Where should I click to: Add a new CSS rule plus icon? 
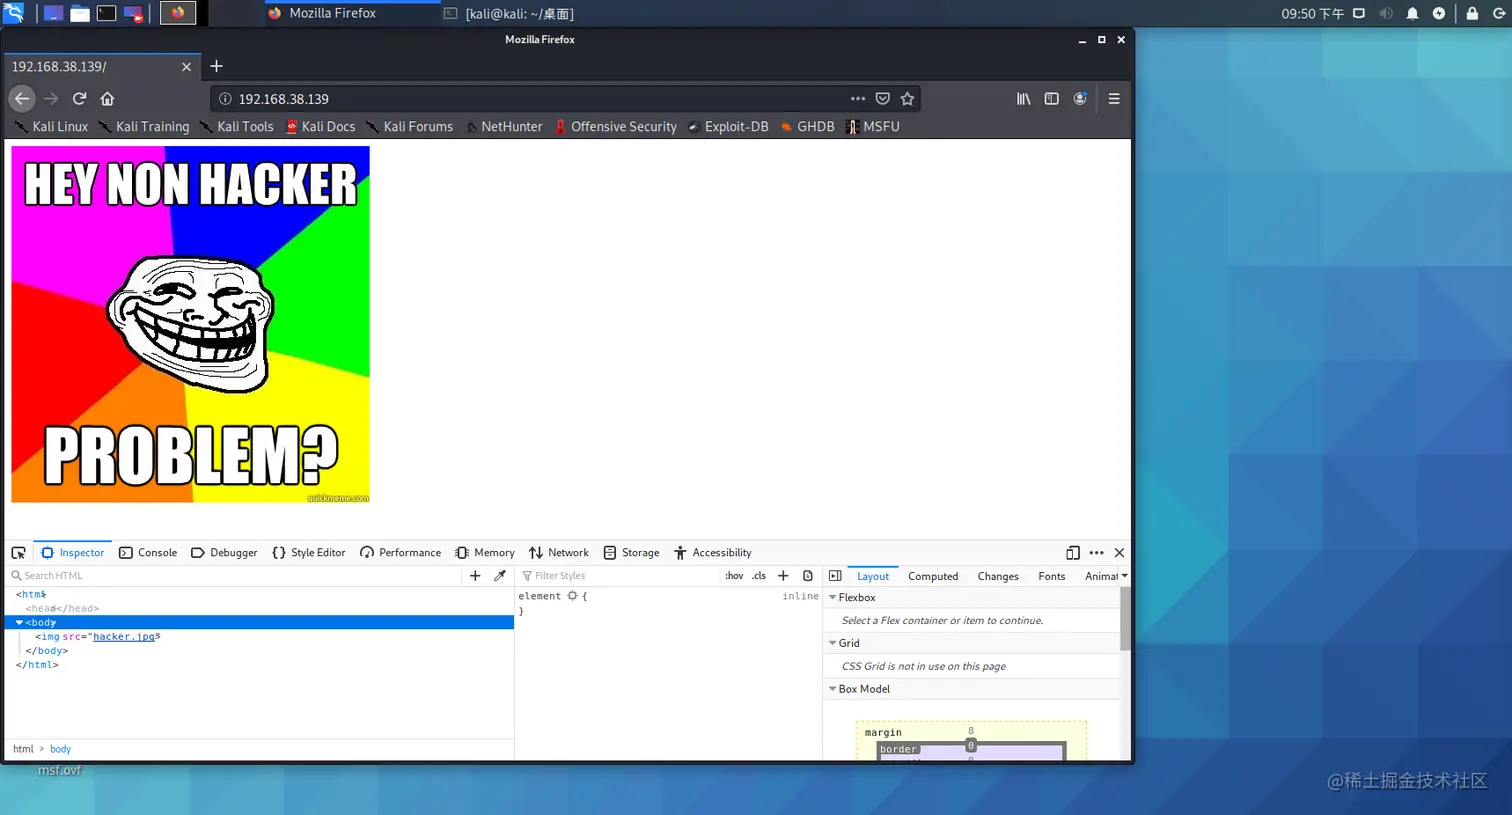pos(783,576)
